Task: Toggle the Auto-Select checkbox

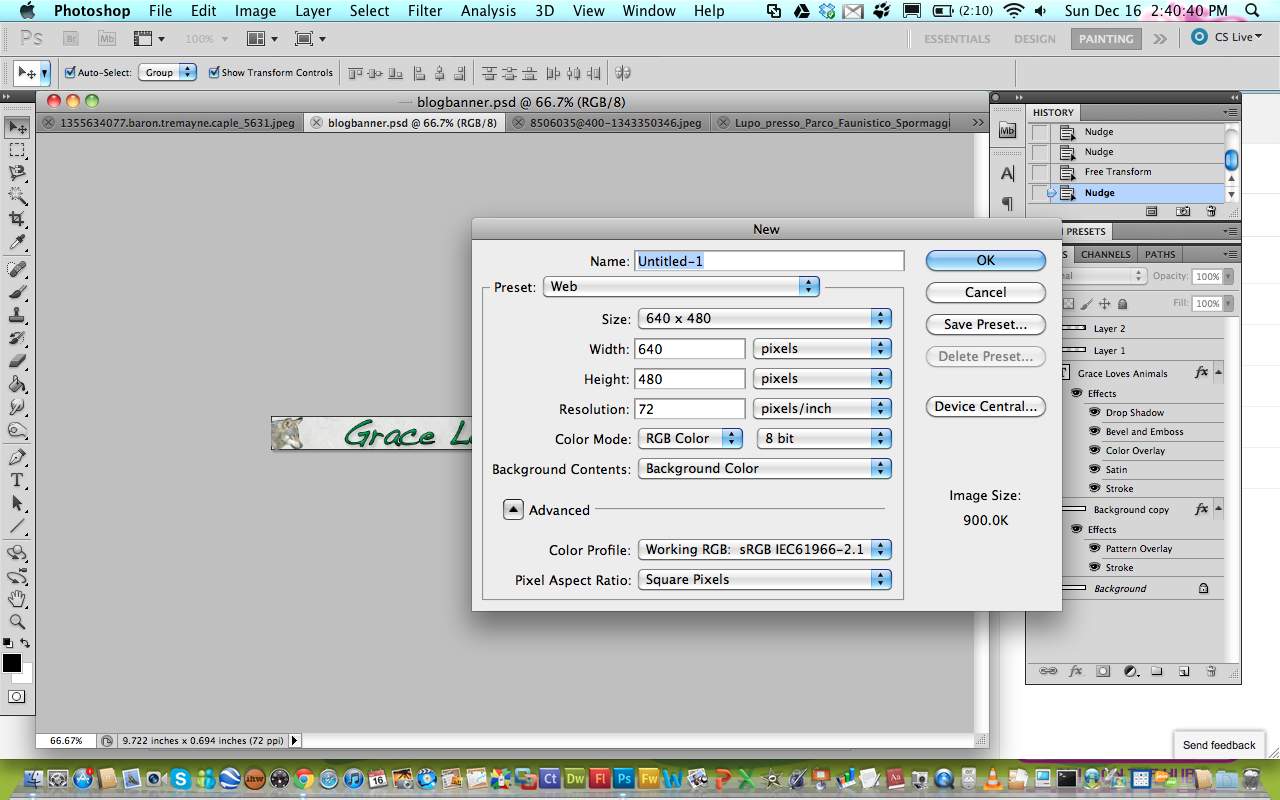Action: [70, 72]
